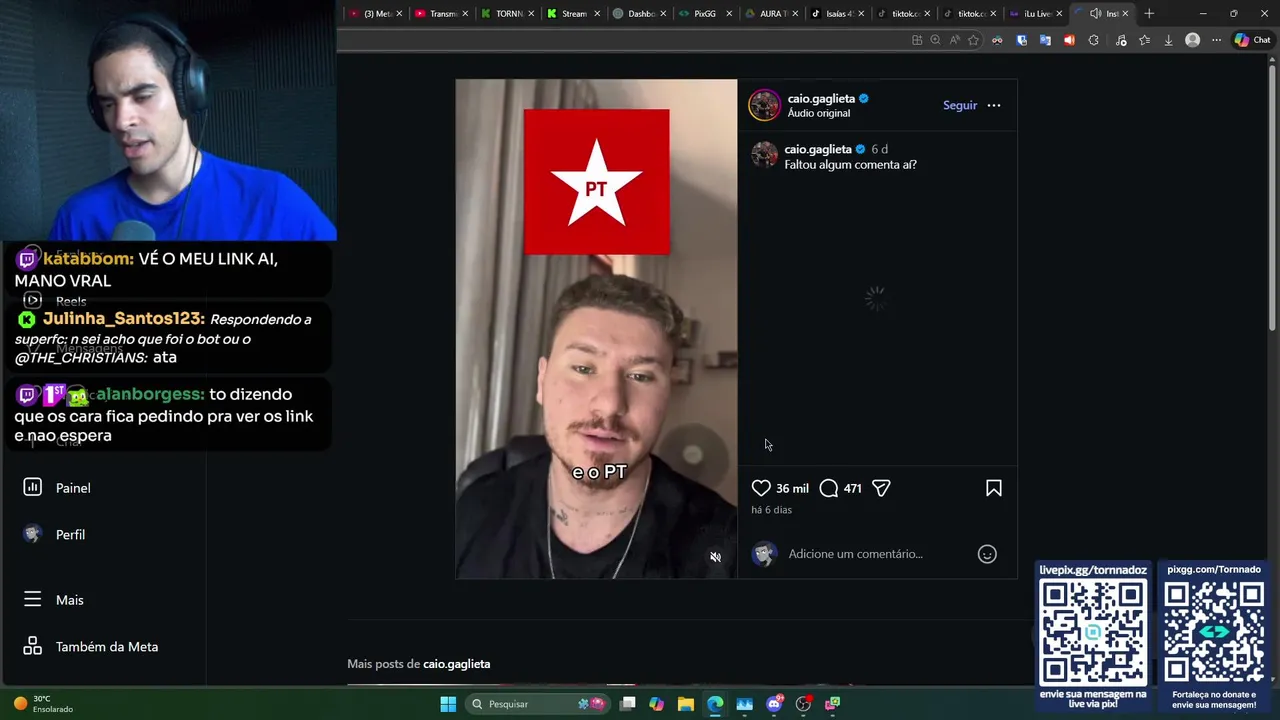Unmute the reel video sound
This screenshot has height=720, width=1280.
[x=715, y=557]
